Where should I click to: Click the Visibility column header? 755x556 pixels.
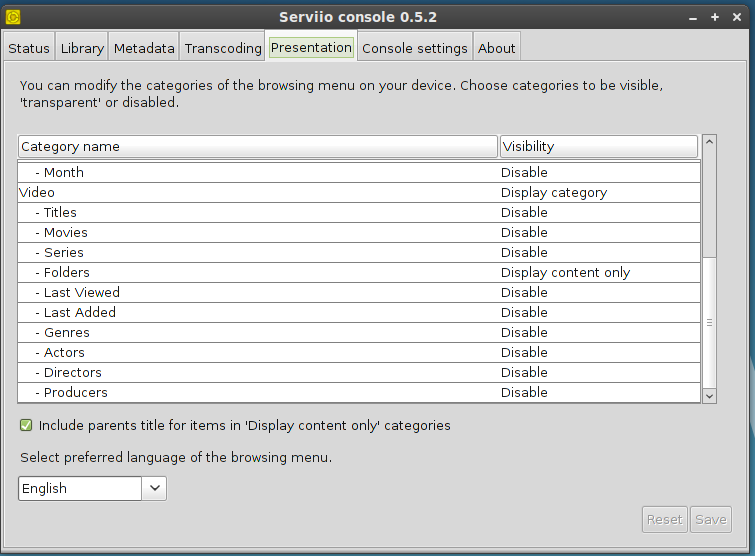tap(598, 146)
